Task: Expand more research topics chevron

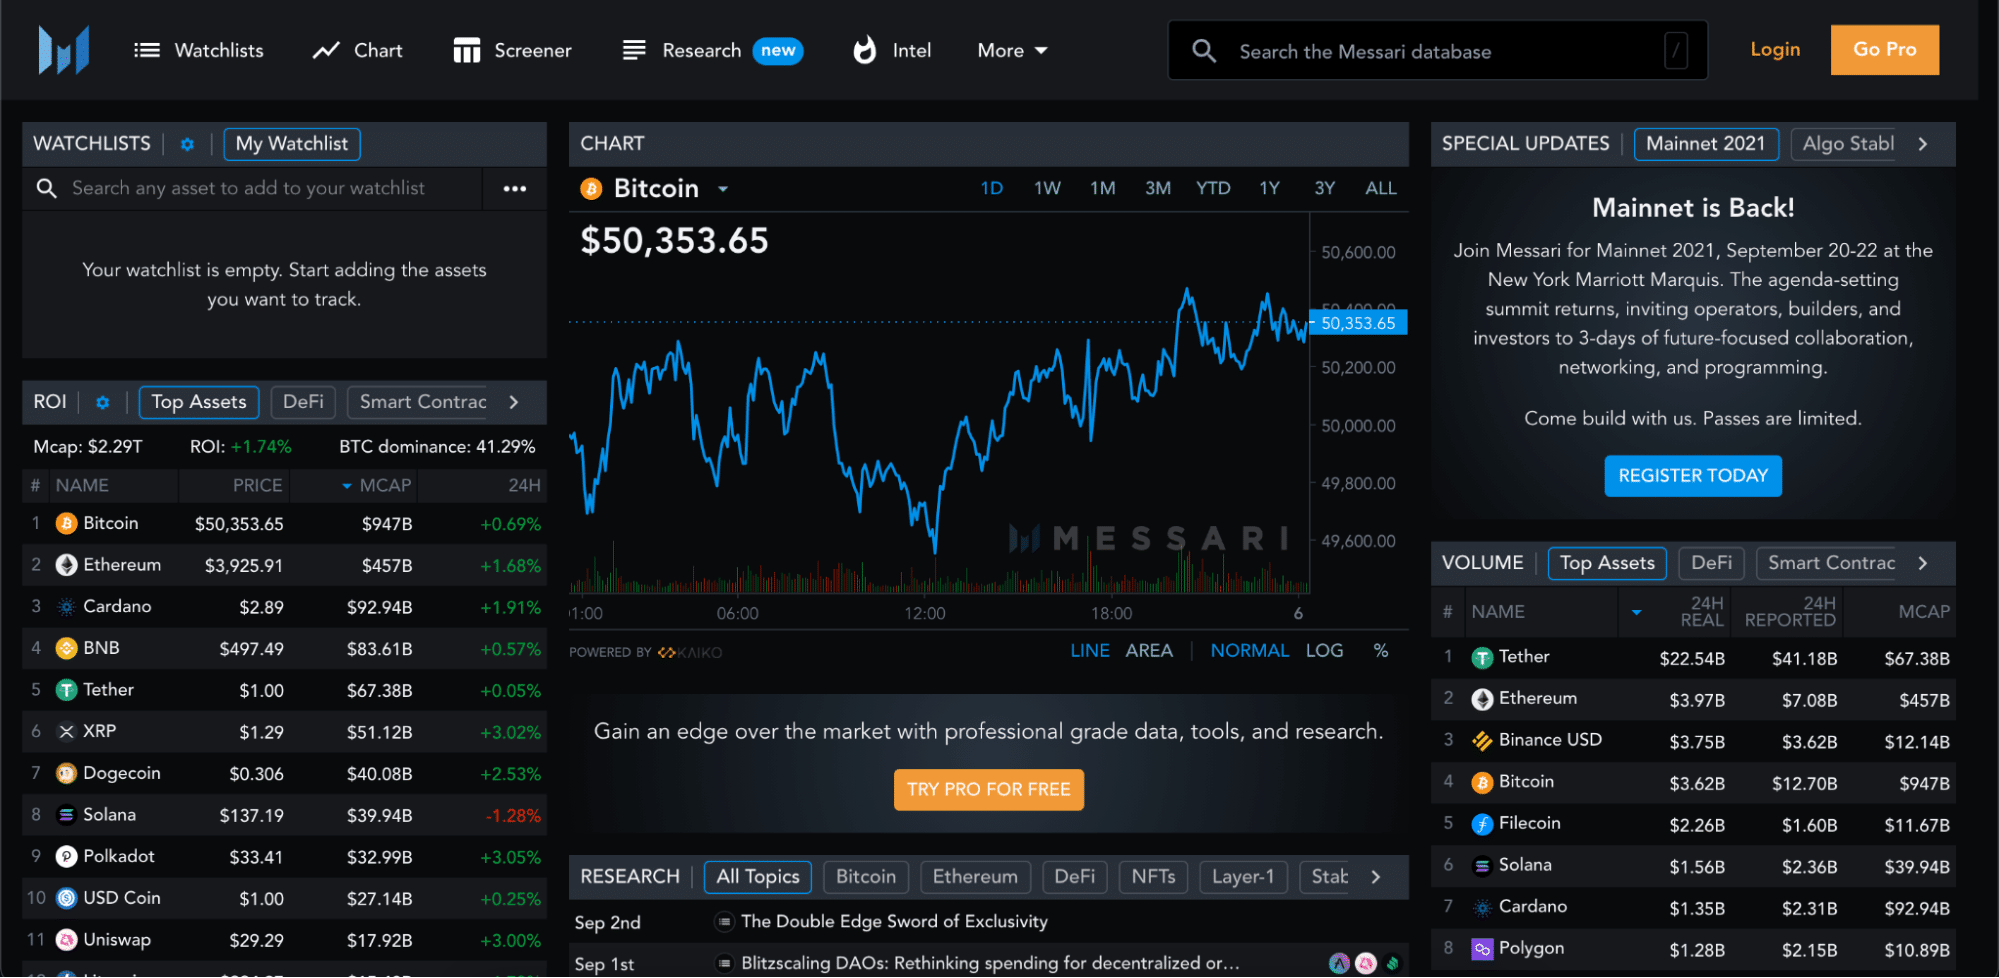Action: (1376, 877)
